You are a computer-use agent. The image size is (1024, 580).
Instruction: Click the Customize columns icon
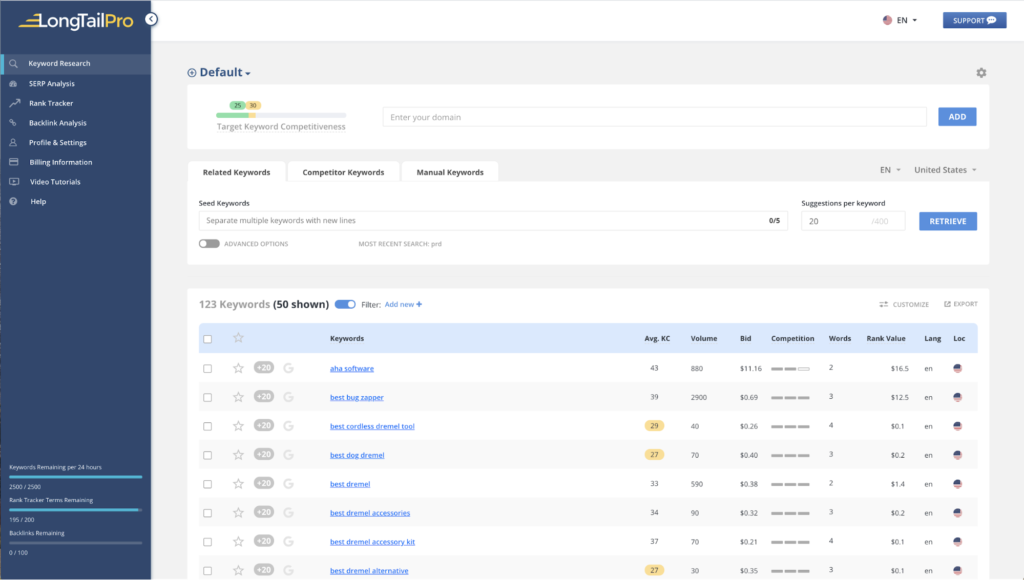click(884, 304)
